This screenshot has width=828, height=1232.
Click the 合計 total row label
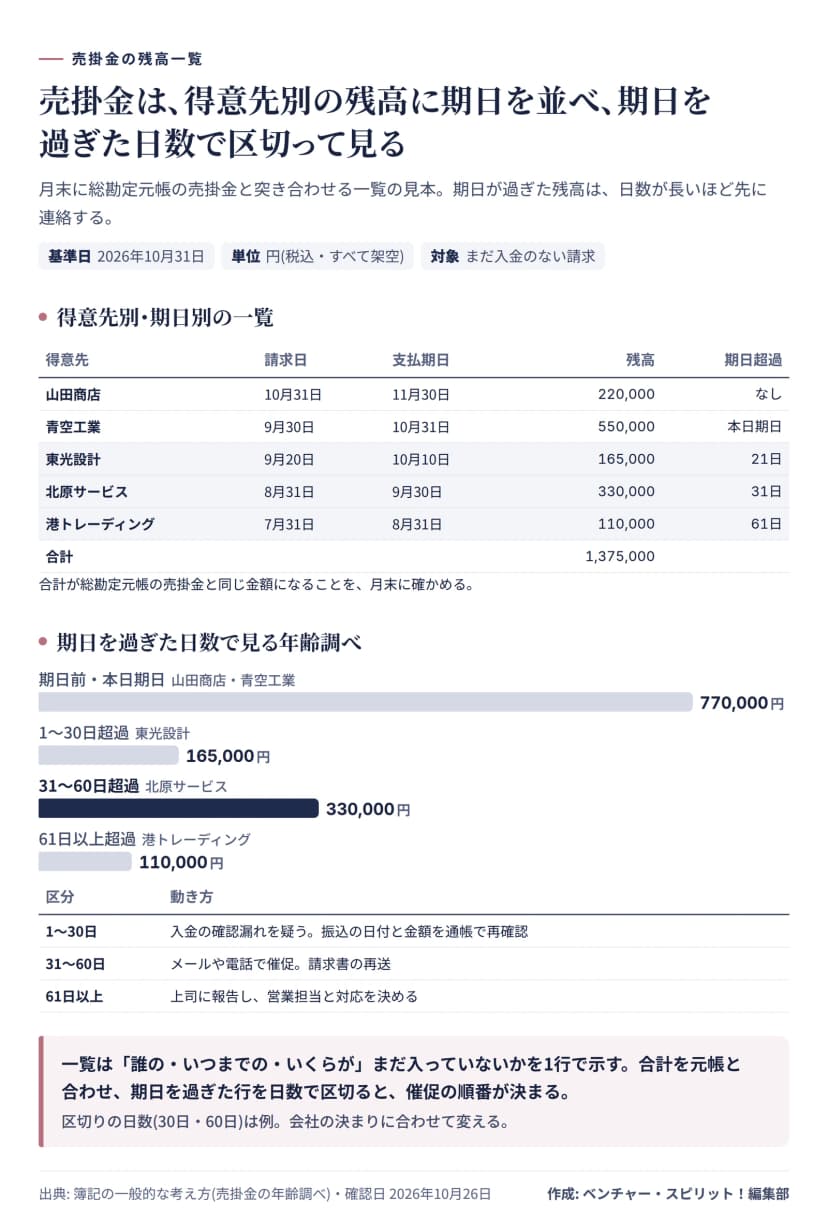point(59,557)
